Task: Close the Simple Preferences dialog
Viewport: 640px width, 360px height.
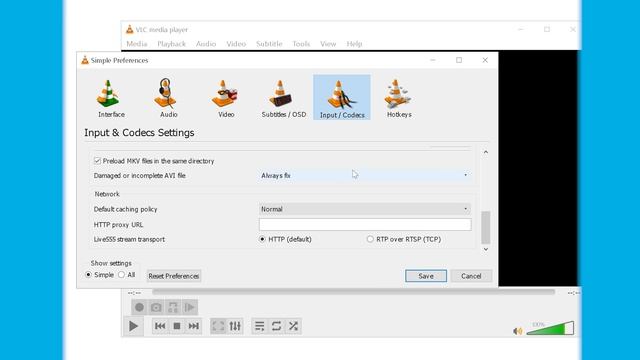Action: coord(485,60)
